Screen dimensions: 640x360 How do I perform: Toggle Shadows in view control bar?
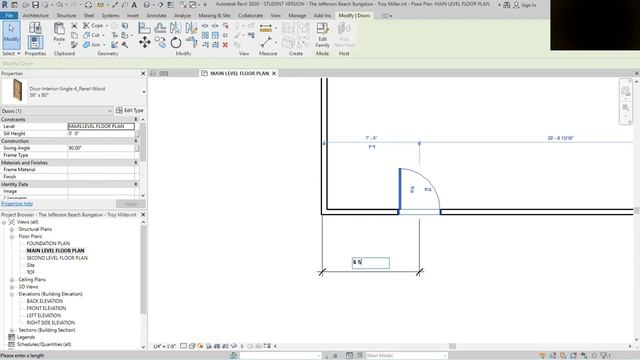coord(209,346)
